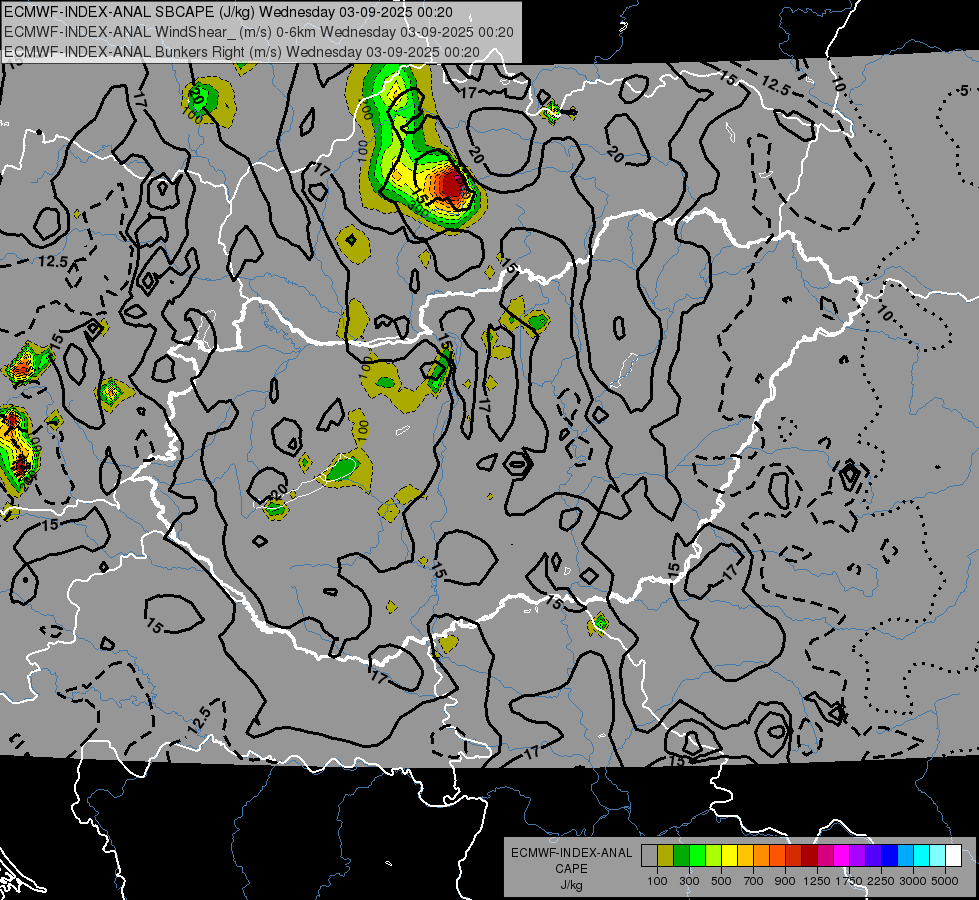The width and height of the screenshot is (979, 900).
Task: Click the 300 legend value label
Action: pyautogui.click(x=689, y=881)
